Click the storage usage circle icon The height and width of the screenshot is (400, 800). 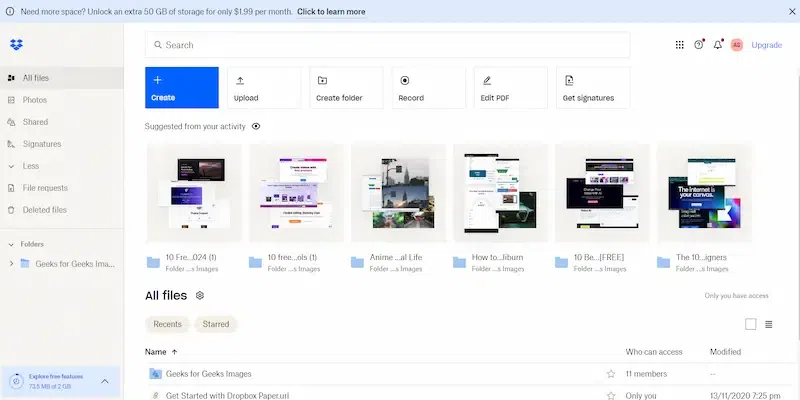17,381
